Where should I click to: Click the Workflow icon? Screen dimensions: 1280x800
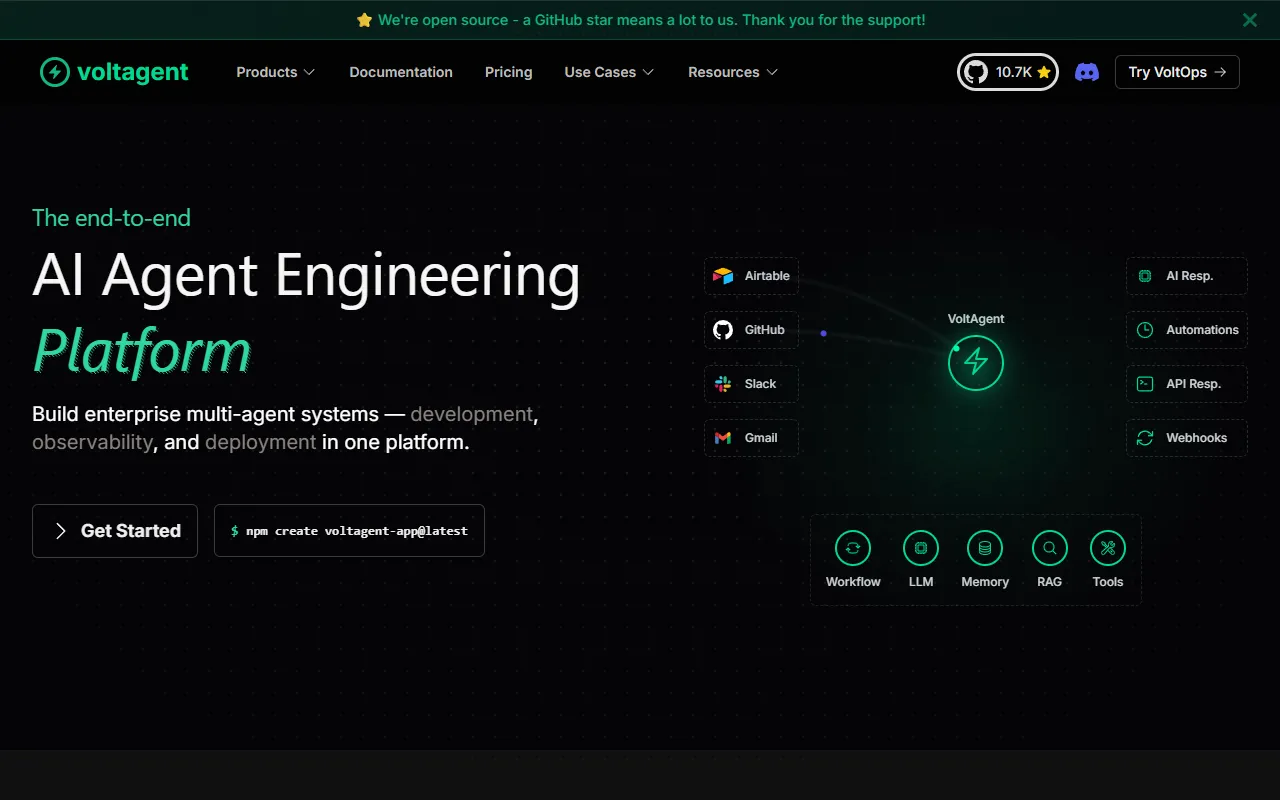[853, 548]
